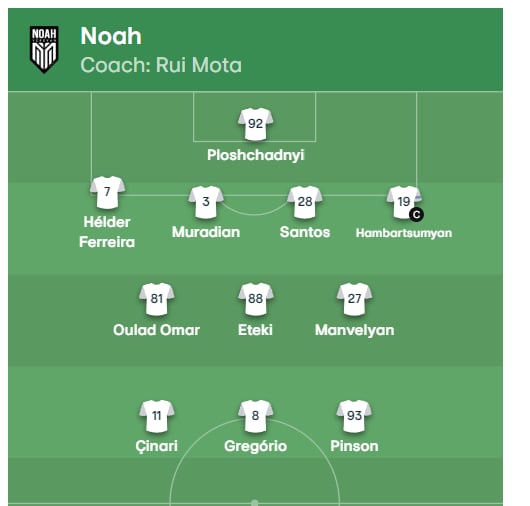
Task: Click shirt number 93 jersey
Action: pyautogui.click(x=354, y=416)
